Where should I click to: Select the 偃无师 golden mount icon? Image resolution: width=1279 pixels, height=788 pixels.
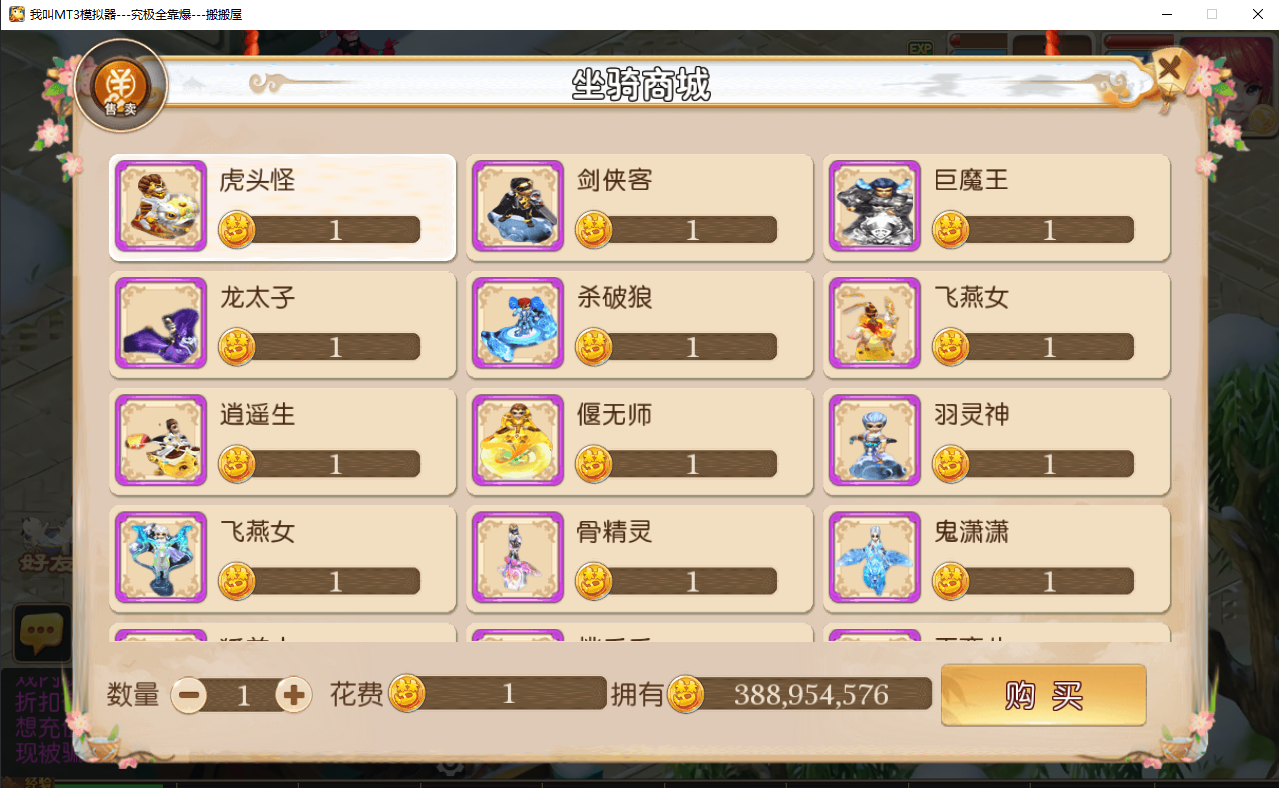click(x=518, y=441)
